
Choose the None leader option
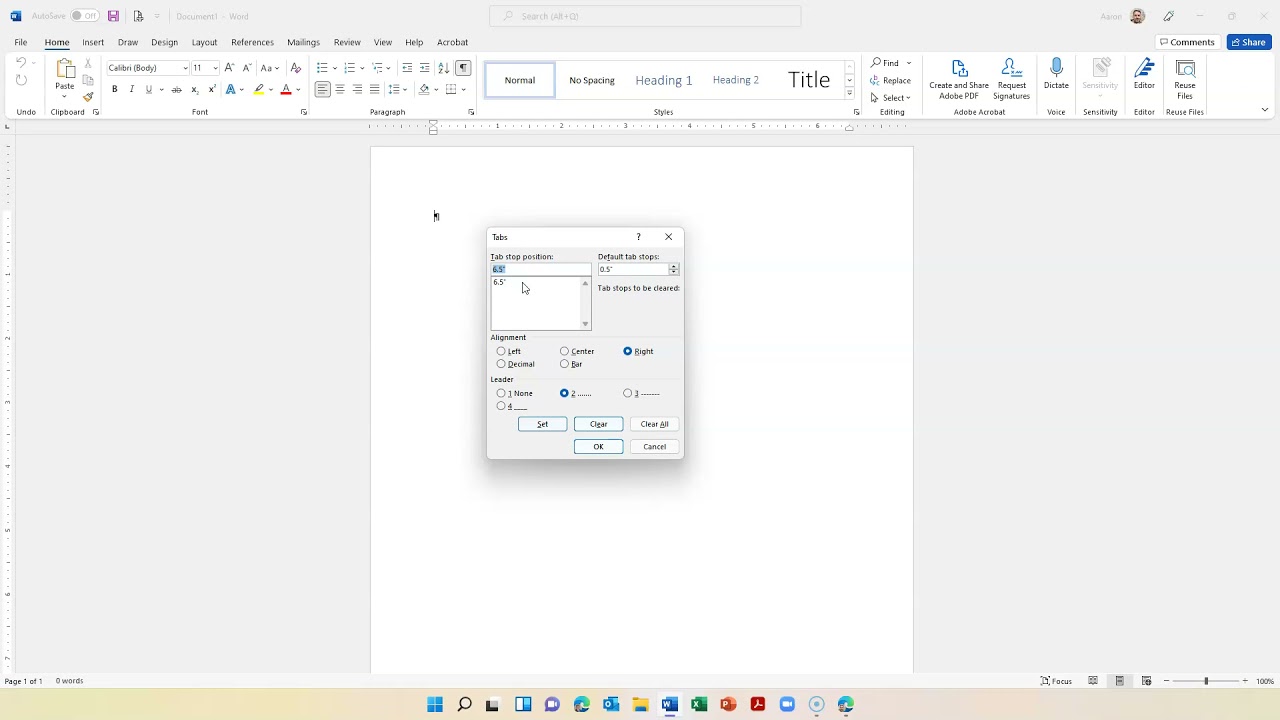(x=501, y=393)
